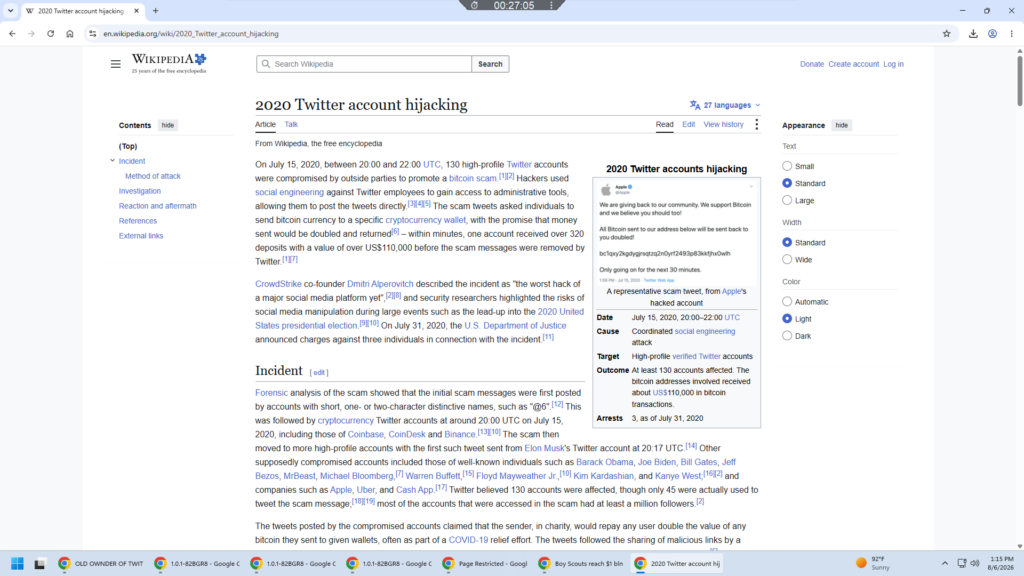Open Chrome three-dot menu
Viewport: 1024px width, 576px height.
pos(1012,34)
